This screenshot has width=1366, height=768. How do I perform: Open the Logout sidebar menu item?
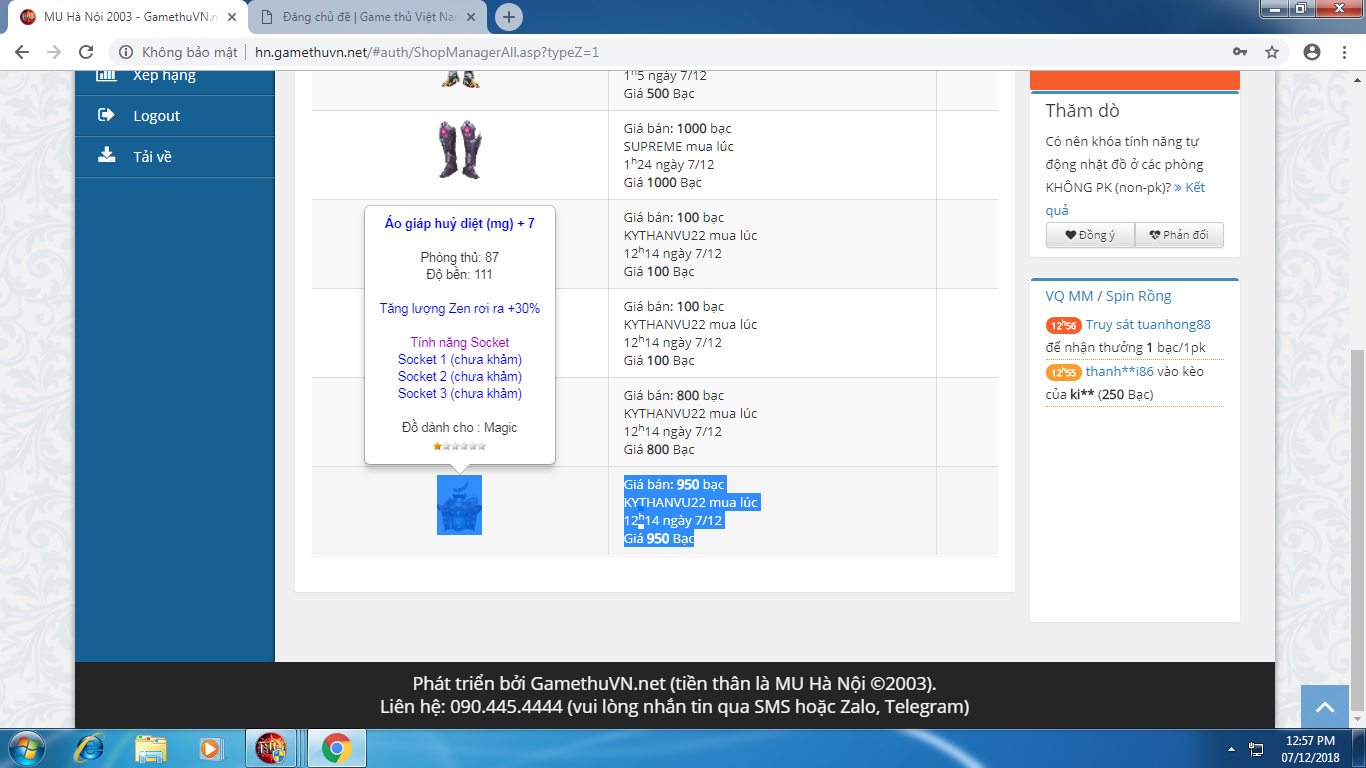(x=175, y=116)
